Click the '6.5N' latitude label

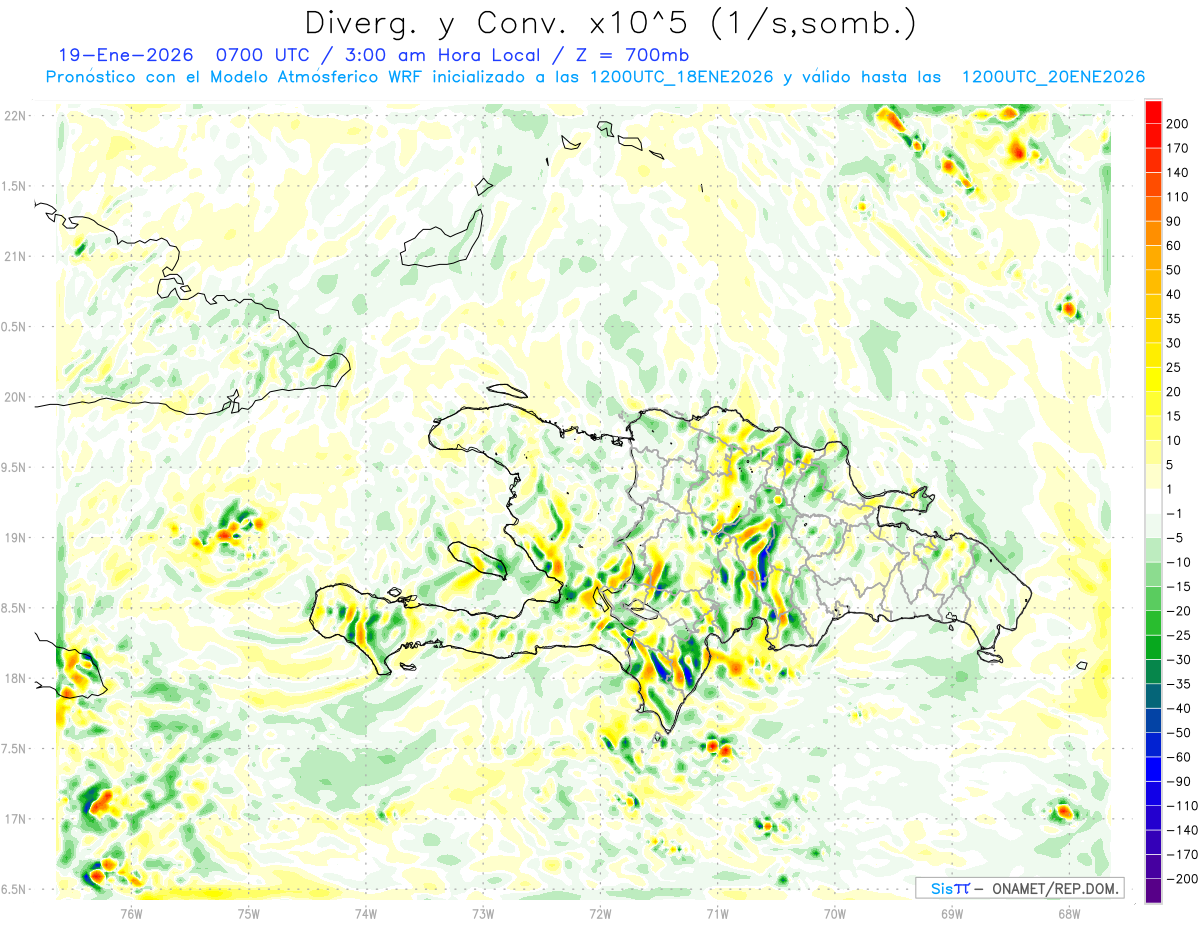pos(13,889)
